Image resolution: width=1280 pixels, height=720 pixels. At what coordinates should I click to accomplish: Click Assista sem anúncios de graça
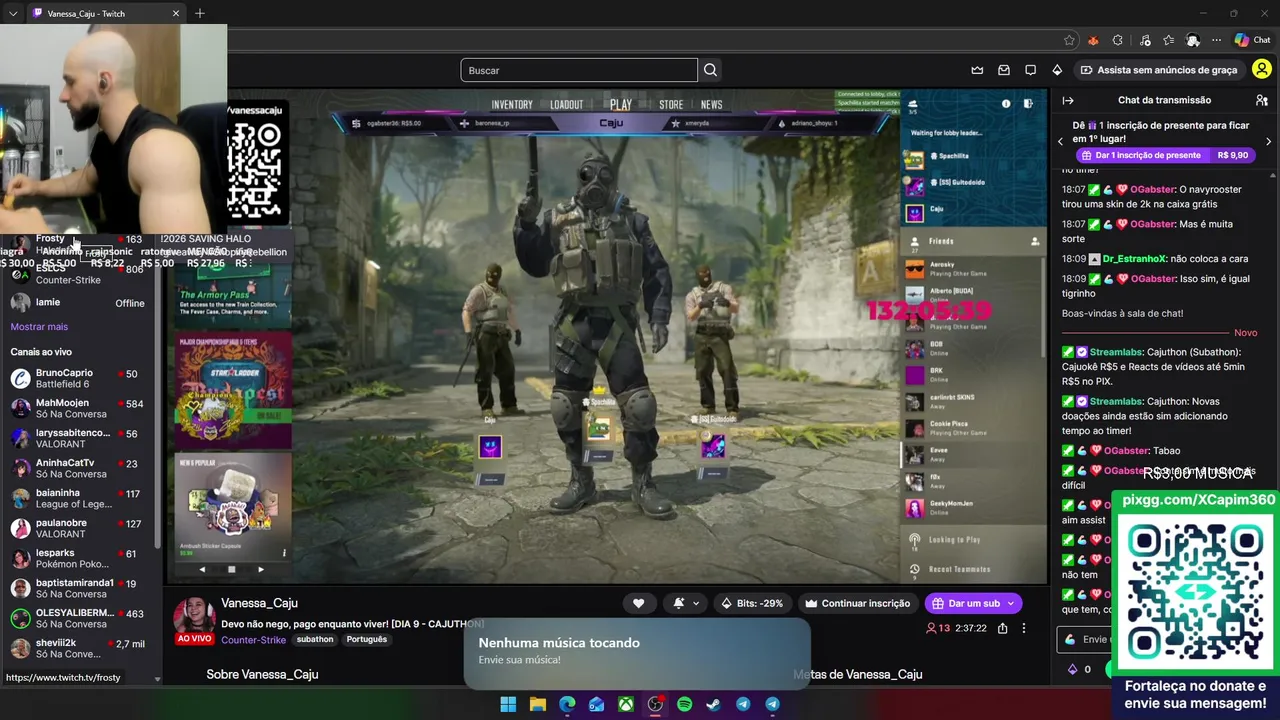(x=1158, y=70)
